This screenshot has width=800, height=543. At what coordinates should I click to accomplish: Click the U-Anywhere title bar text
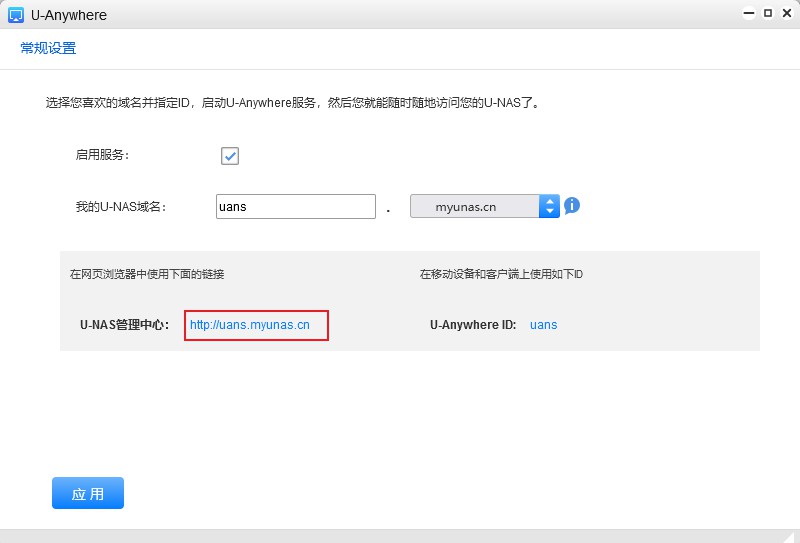point(69,15)
